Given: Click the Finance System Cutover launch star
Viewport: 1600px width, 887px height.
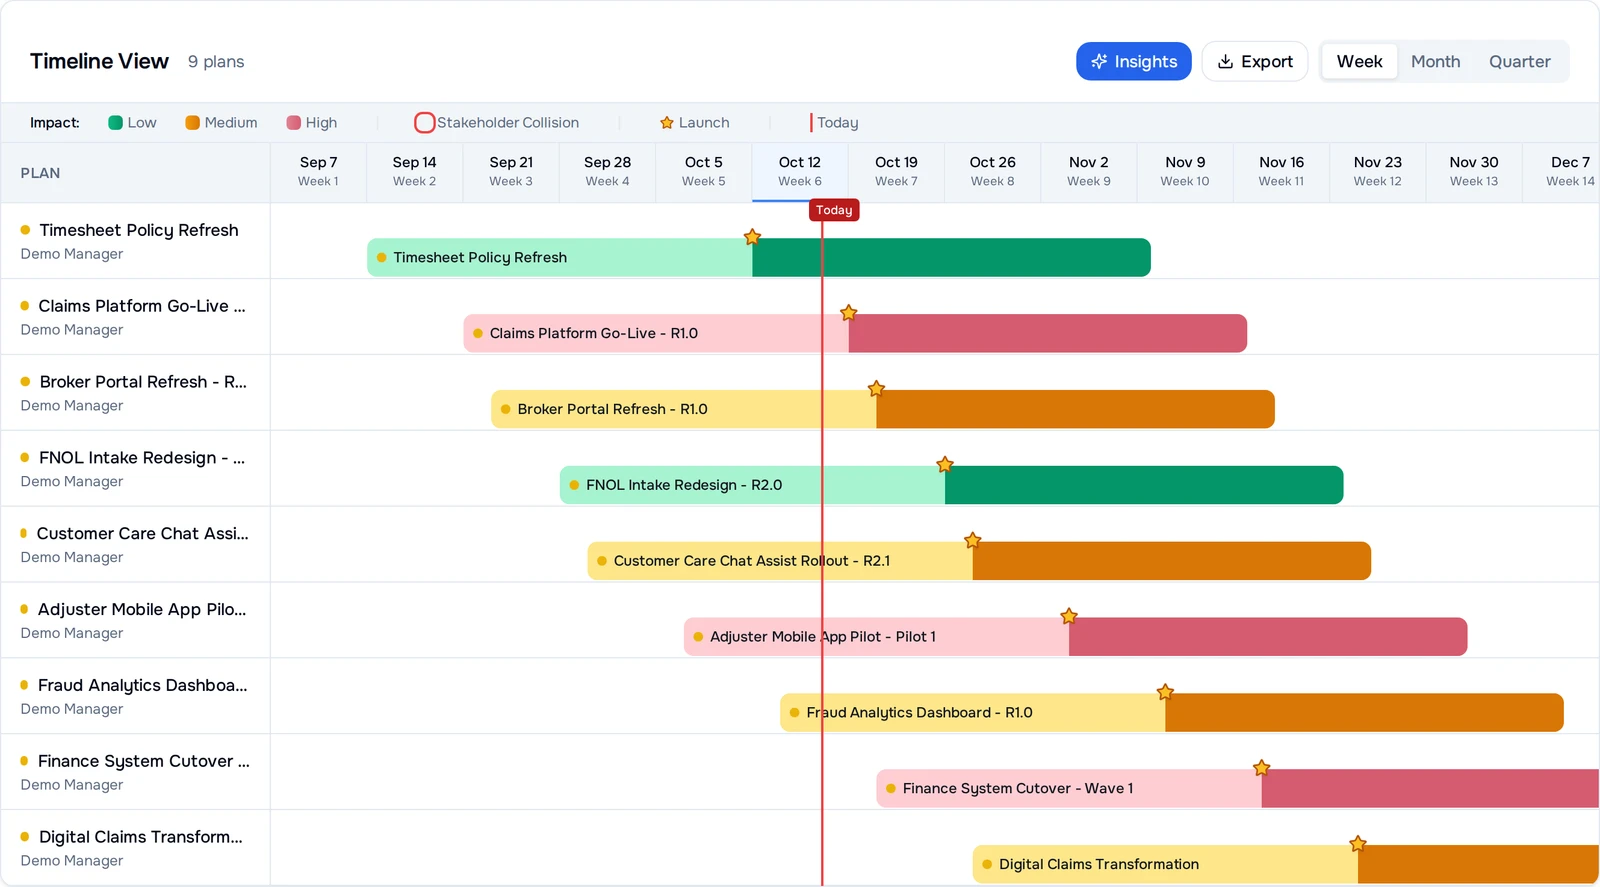Looking at the screenshot, I should click(x=1262, y=768).
